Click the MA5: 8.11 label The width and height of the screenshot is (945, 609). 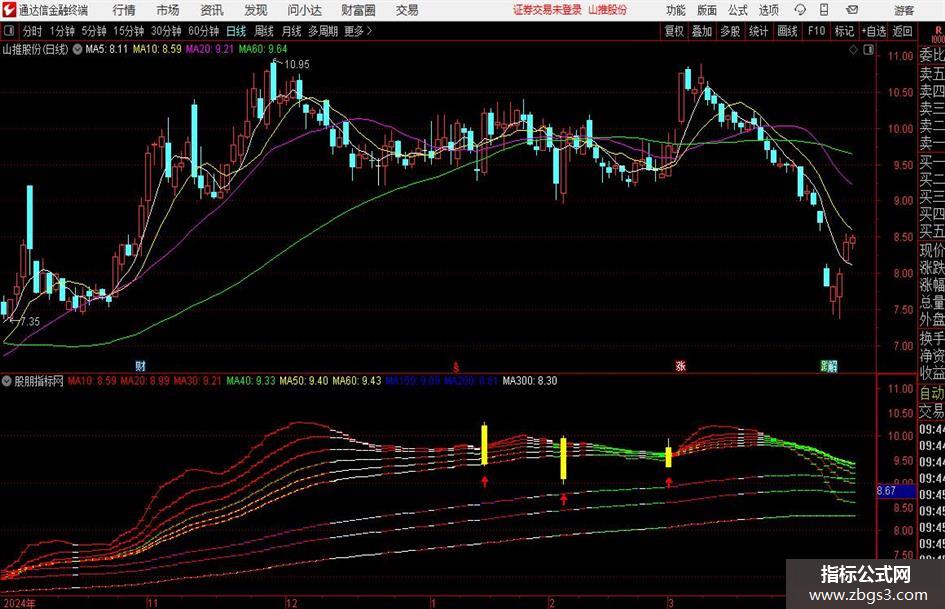pyautogui.click(x=107, y=49)
